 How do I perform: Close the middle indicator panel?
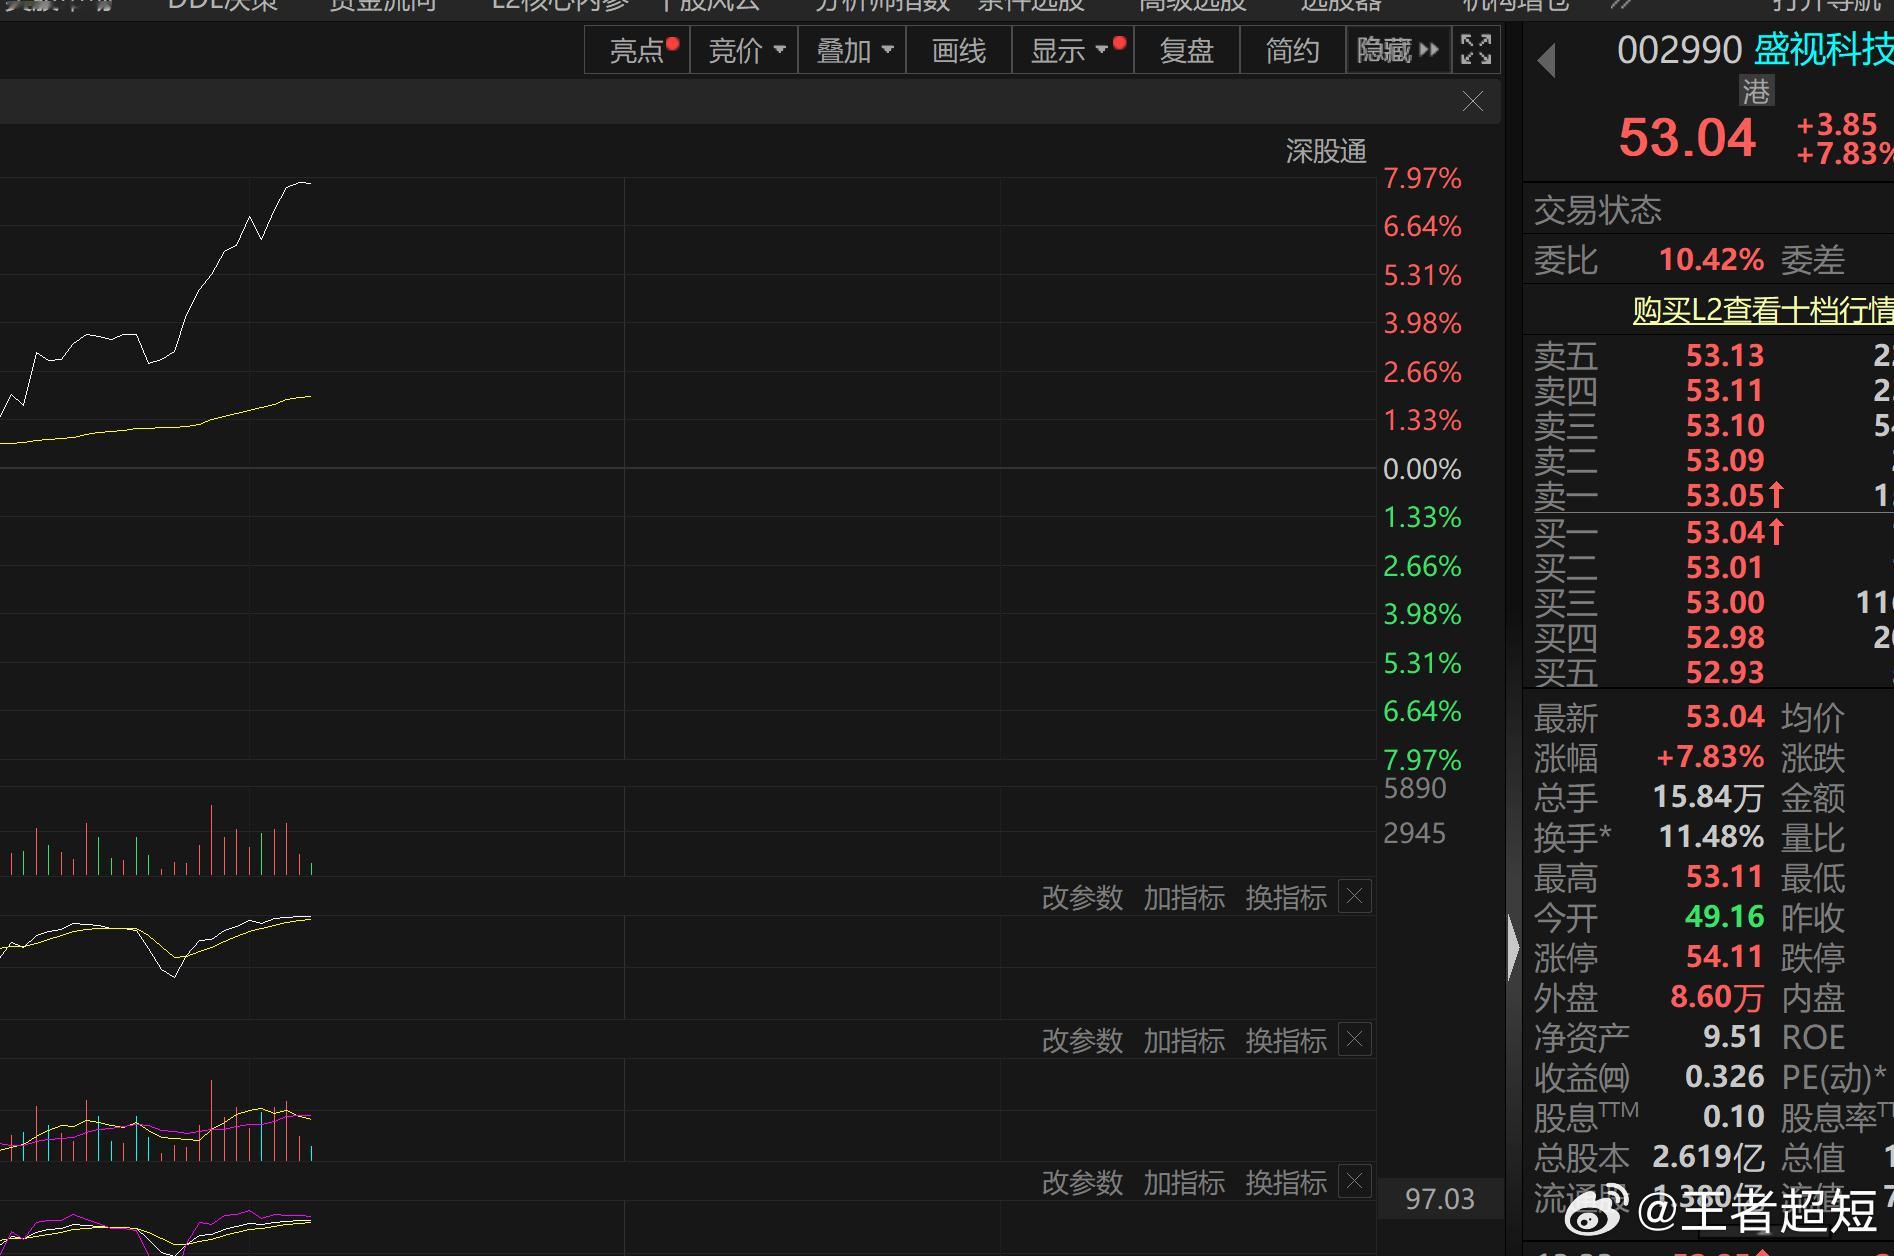(x=1354, y=1040)
